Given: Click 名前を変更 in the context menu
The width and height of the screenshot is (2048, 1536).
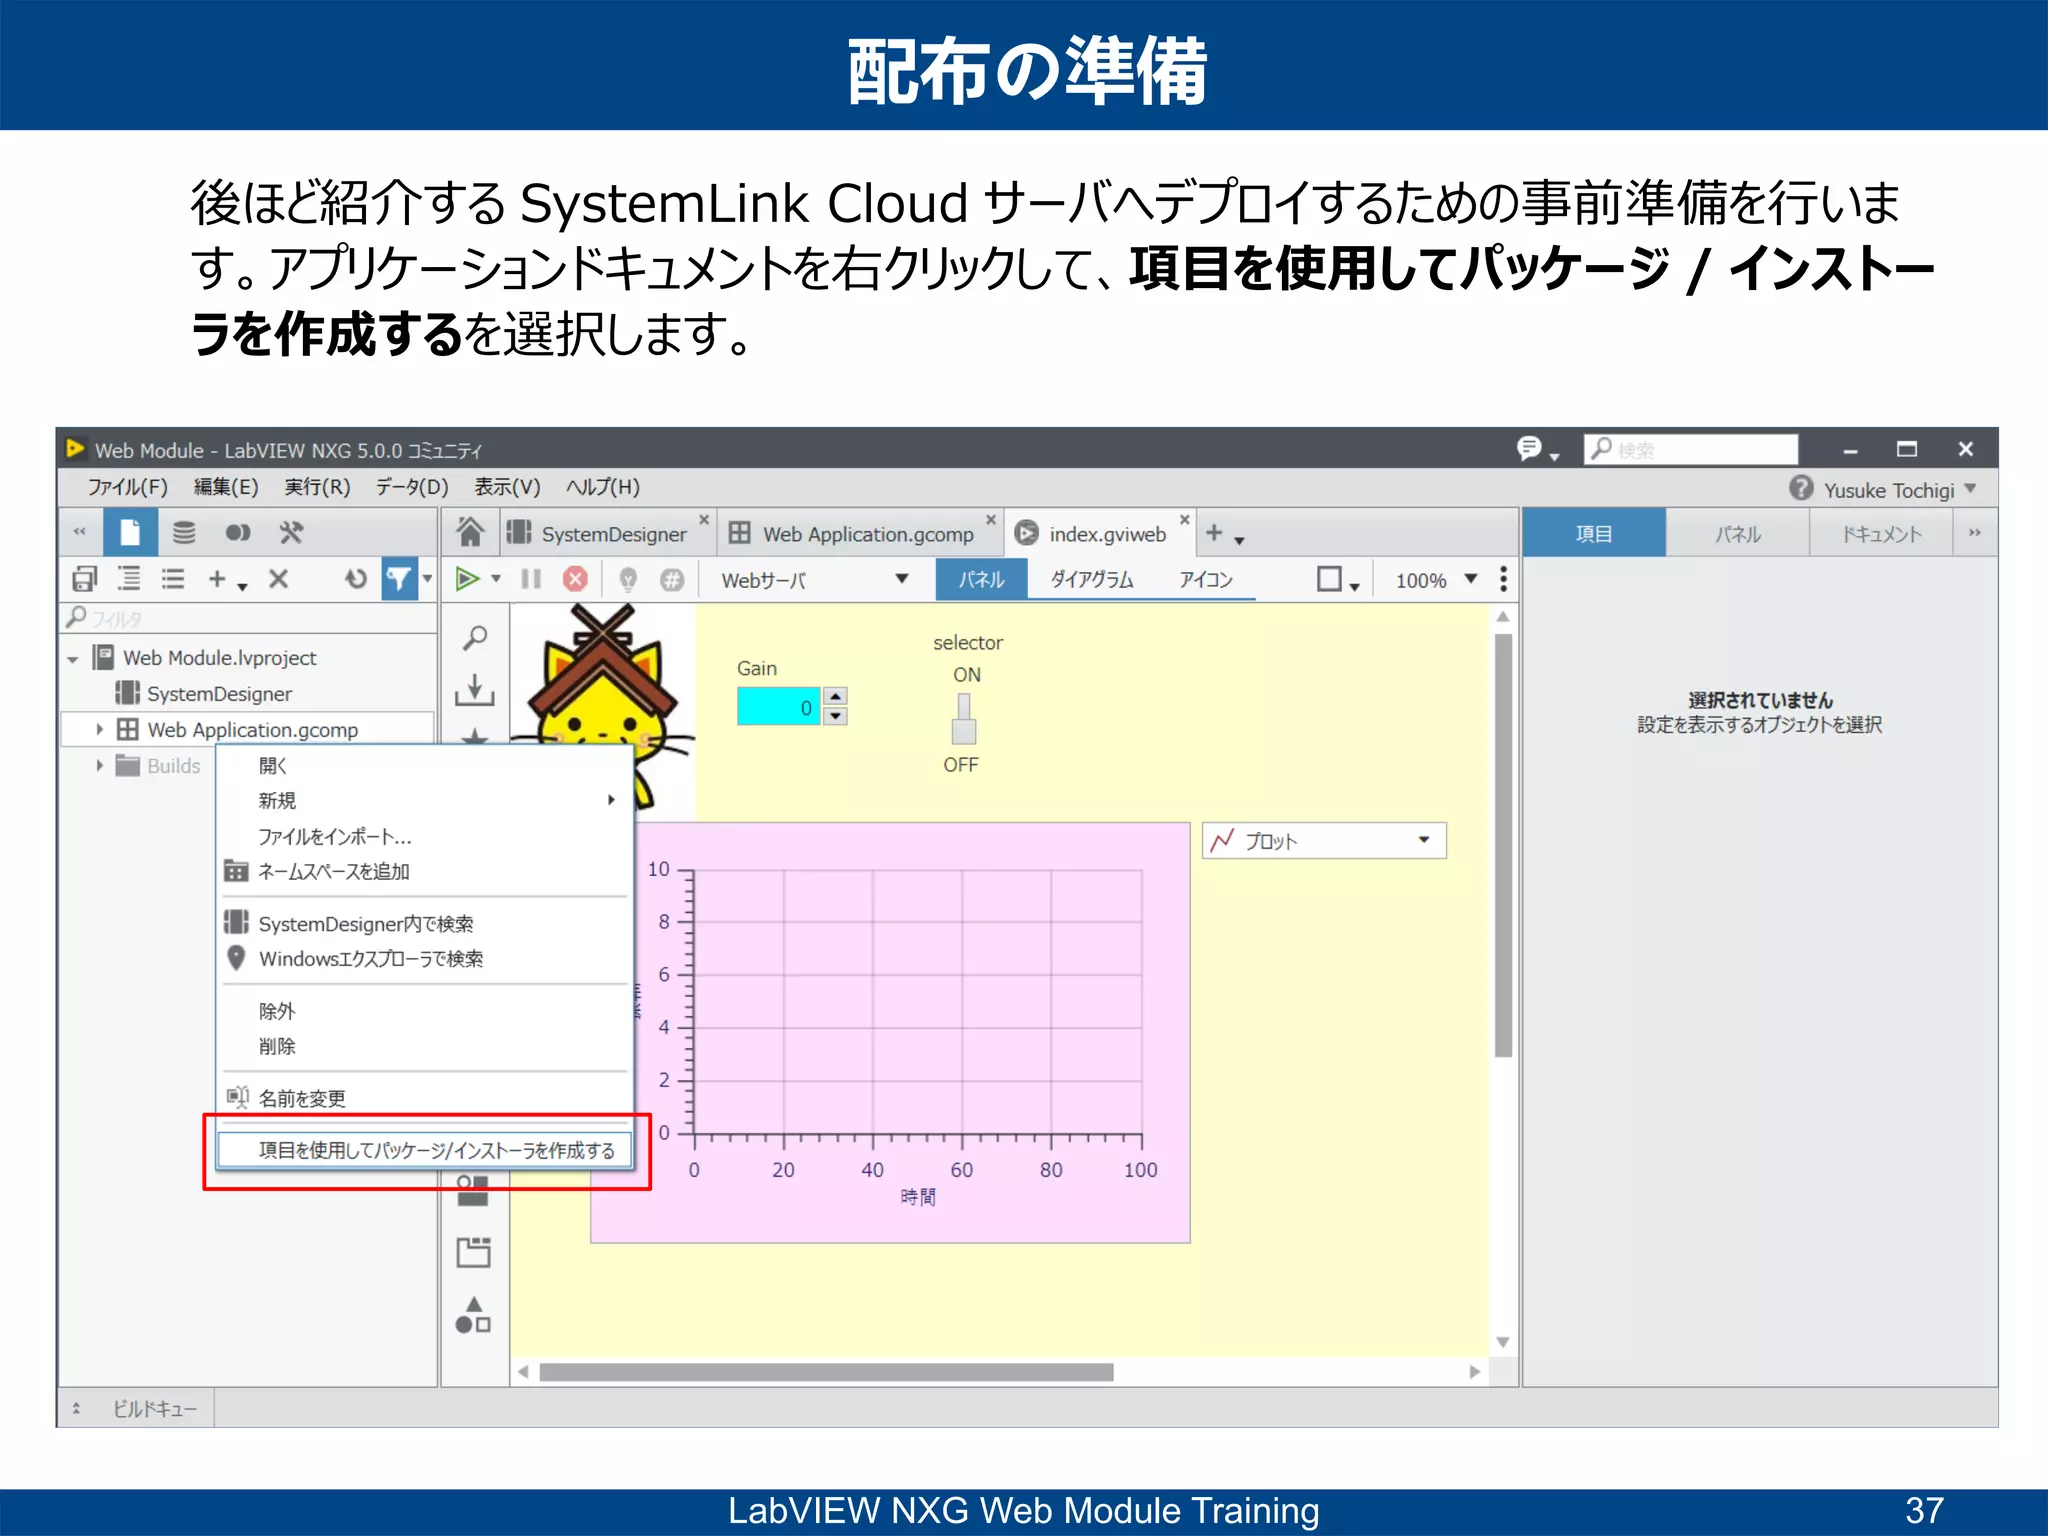Looking at the screenshot, I should (302, 1098).
